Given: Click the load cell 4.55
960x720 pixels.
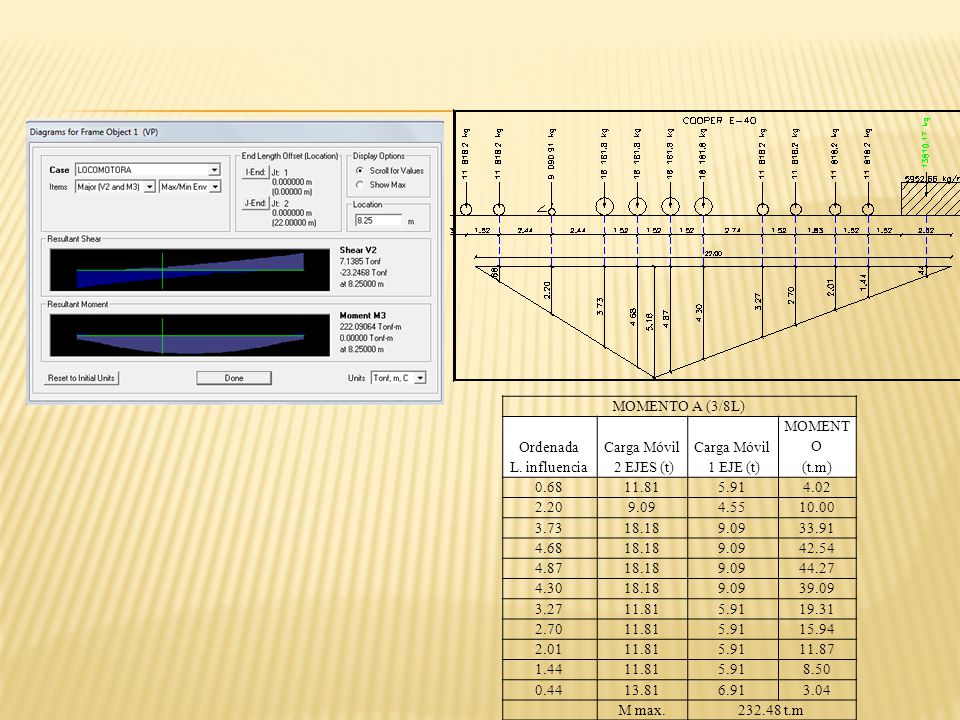Looking at the screenshot, I should click(732, 508).
